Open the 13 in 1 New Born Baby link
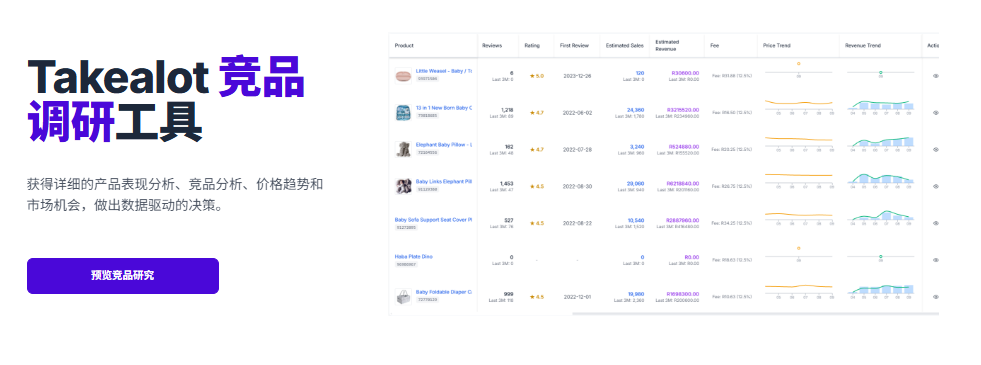This screenshot has width=981, height=365. pyautogui.click(x=444, y=108)
